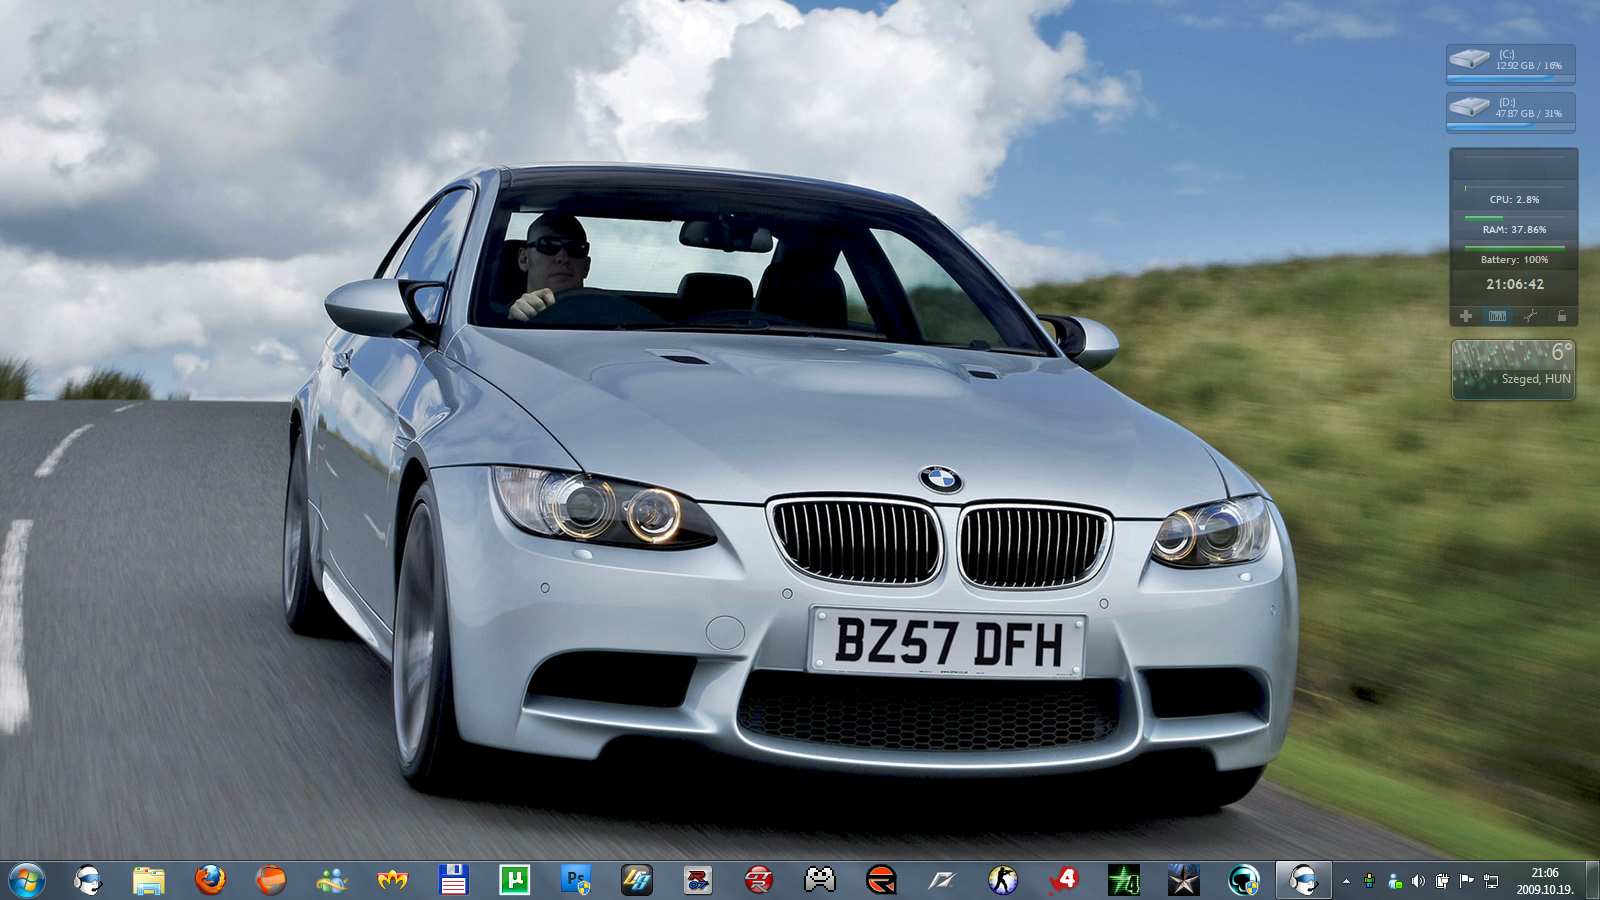1600x900 pixels.
Task: Open the Windows Start menu orb
Action: click(26, 881)
